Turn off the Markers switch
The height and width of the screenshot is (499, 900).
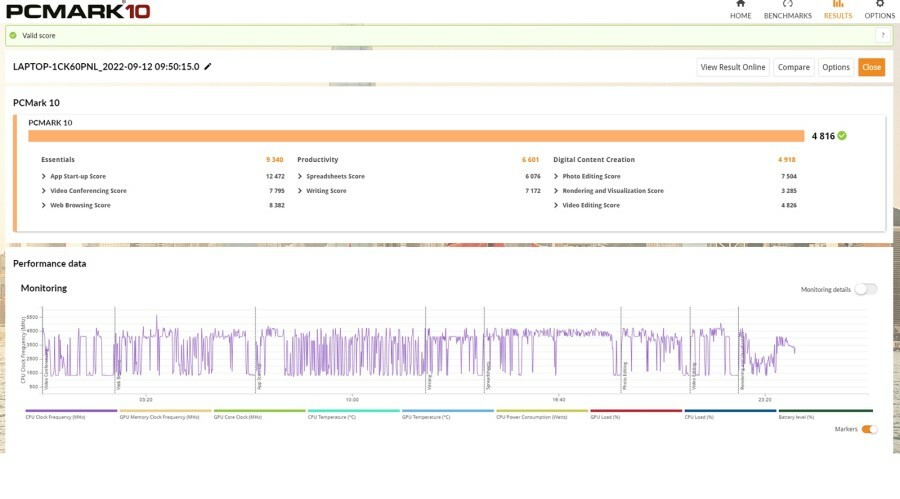(869, 430)
